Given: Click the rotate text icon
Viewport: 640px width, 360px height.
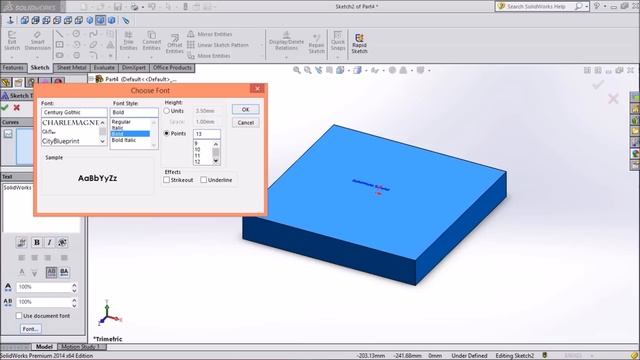Looking at the screenshot, I should 62,242.
